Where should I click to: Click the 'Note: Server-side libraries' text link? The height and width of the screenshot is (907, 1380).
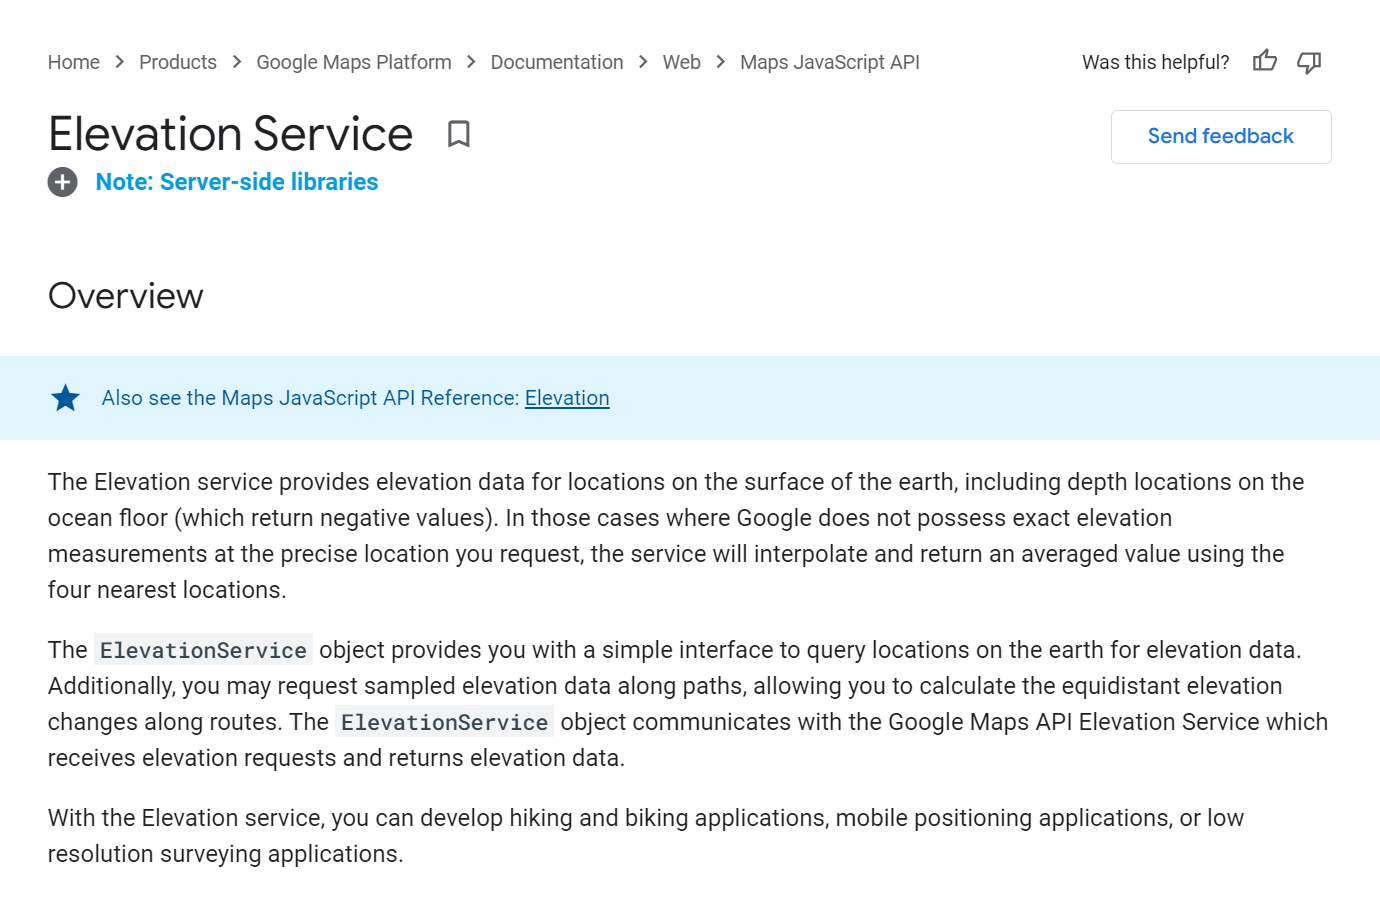click(x=236, y=182)
